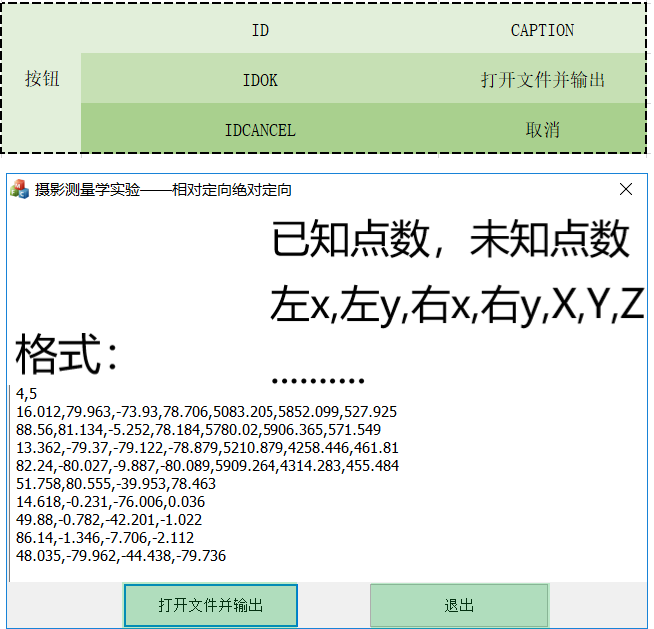Click the application icon in the title bar
The height and width of the screenshot is (629, 654).
click(20, 189)
